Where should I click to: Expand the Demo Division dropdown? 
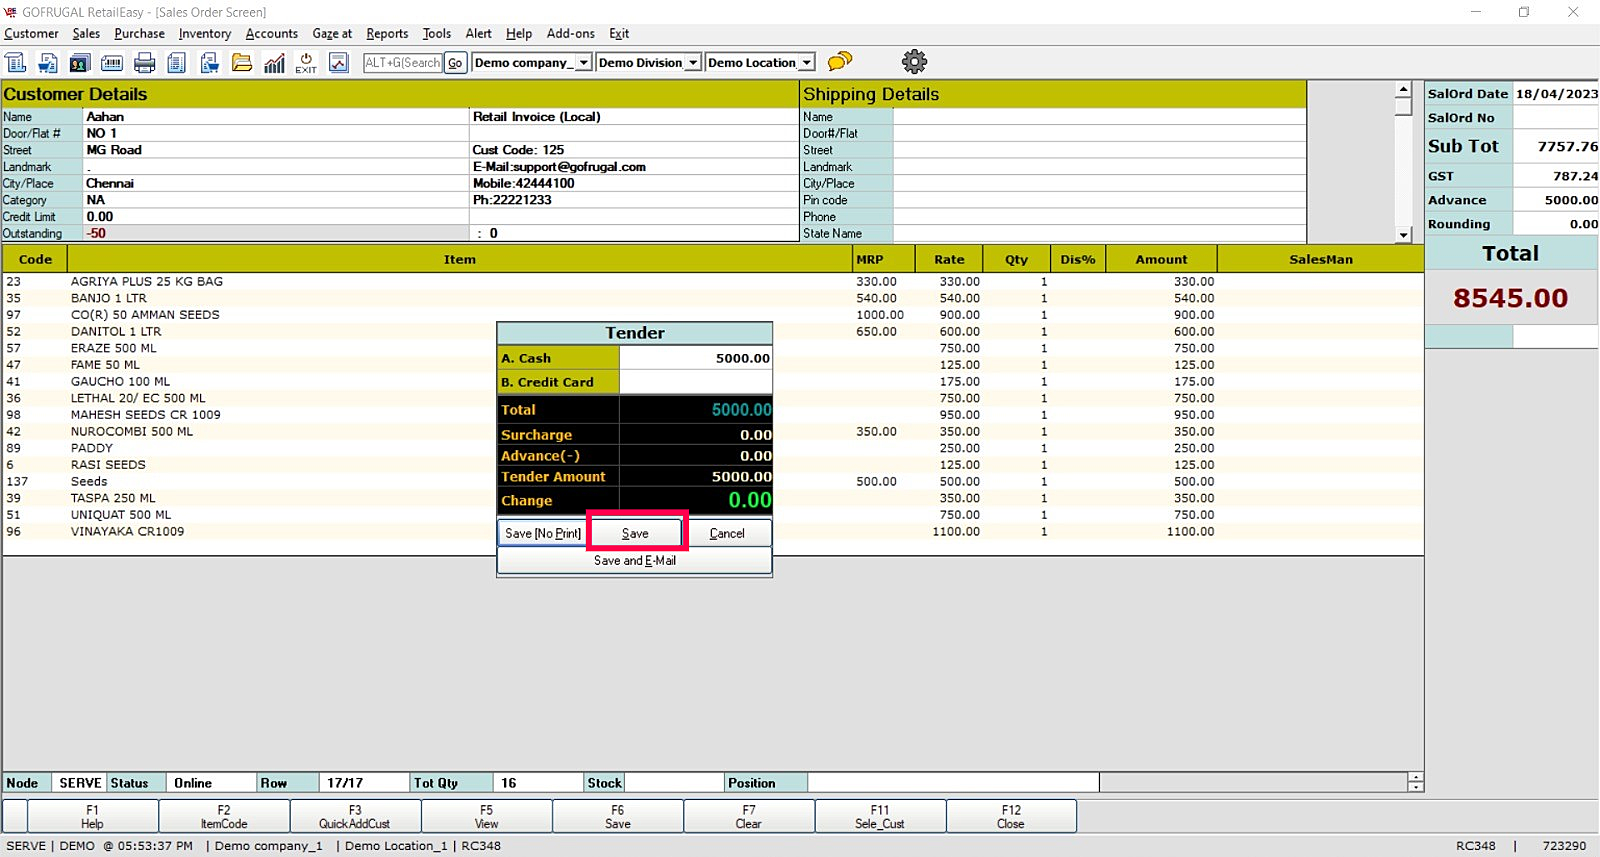692,62
